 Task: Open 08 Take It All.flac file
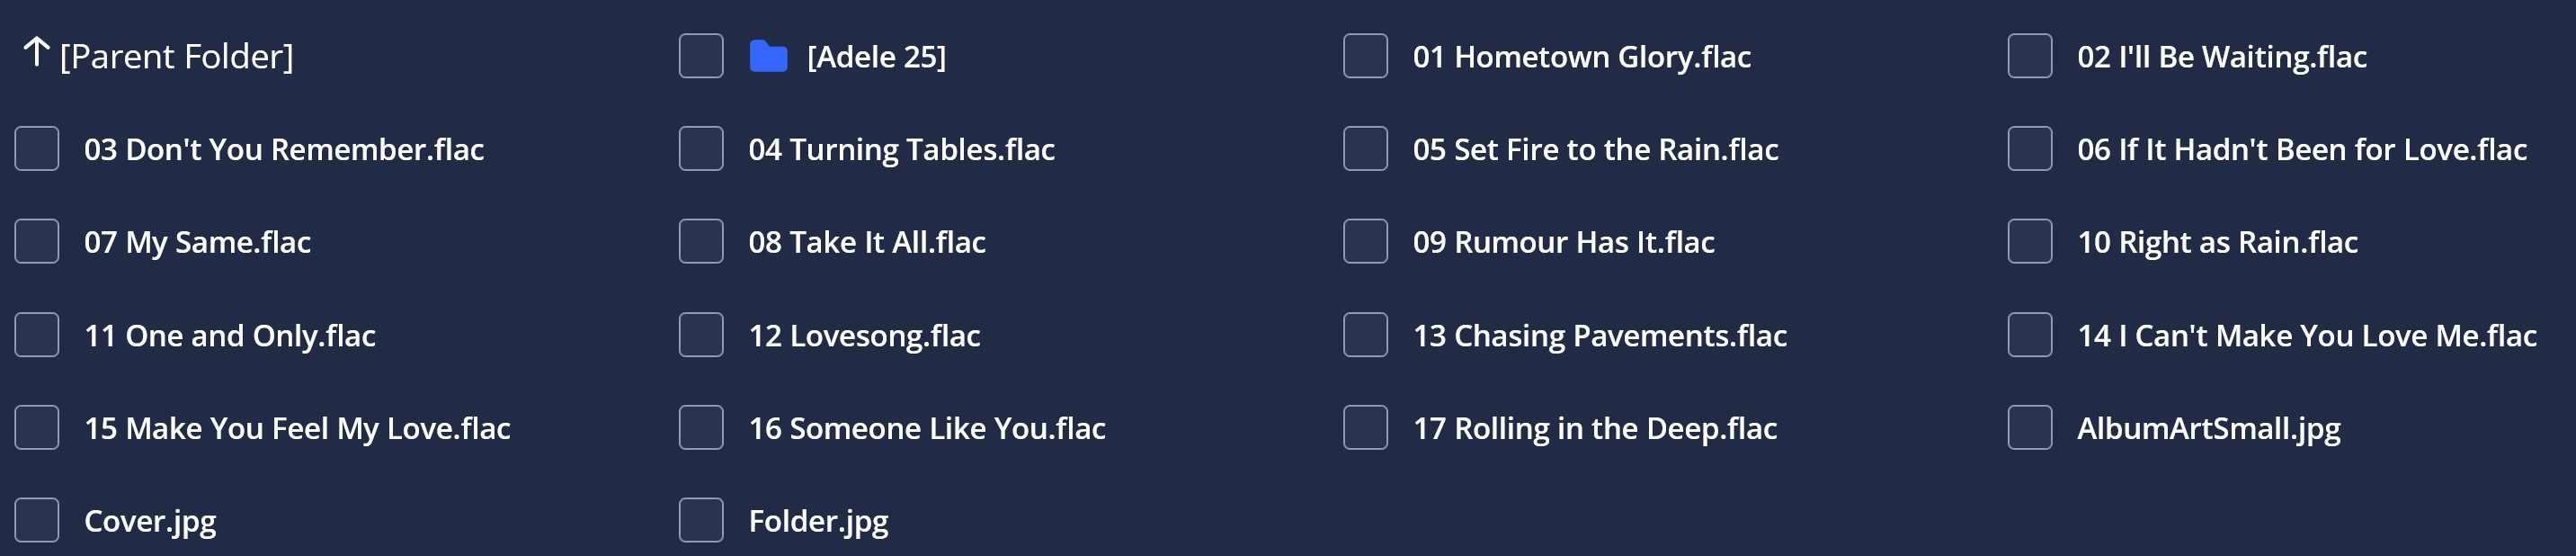tap(867, 242)
